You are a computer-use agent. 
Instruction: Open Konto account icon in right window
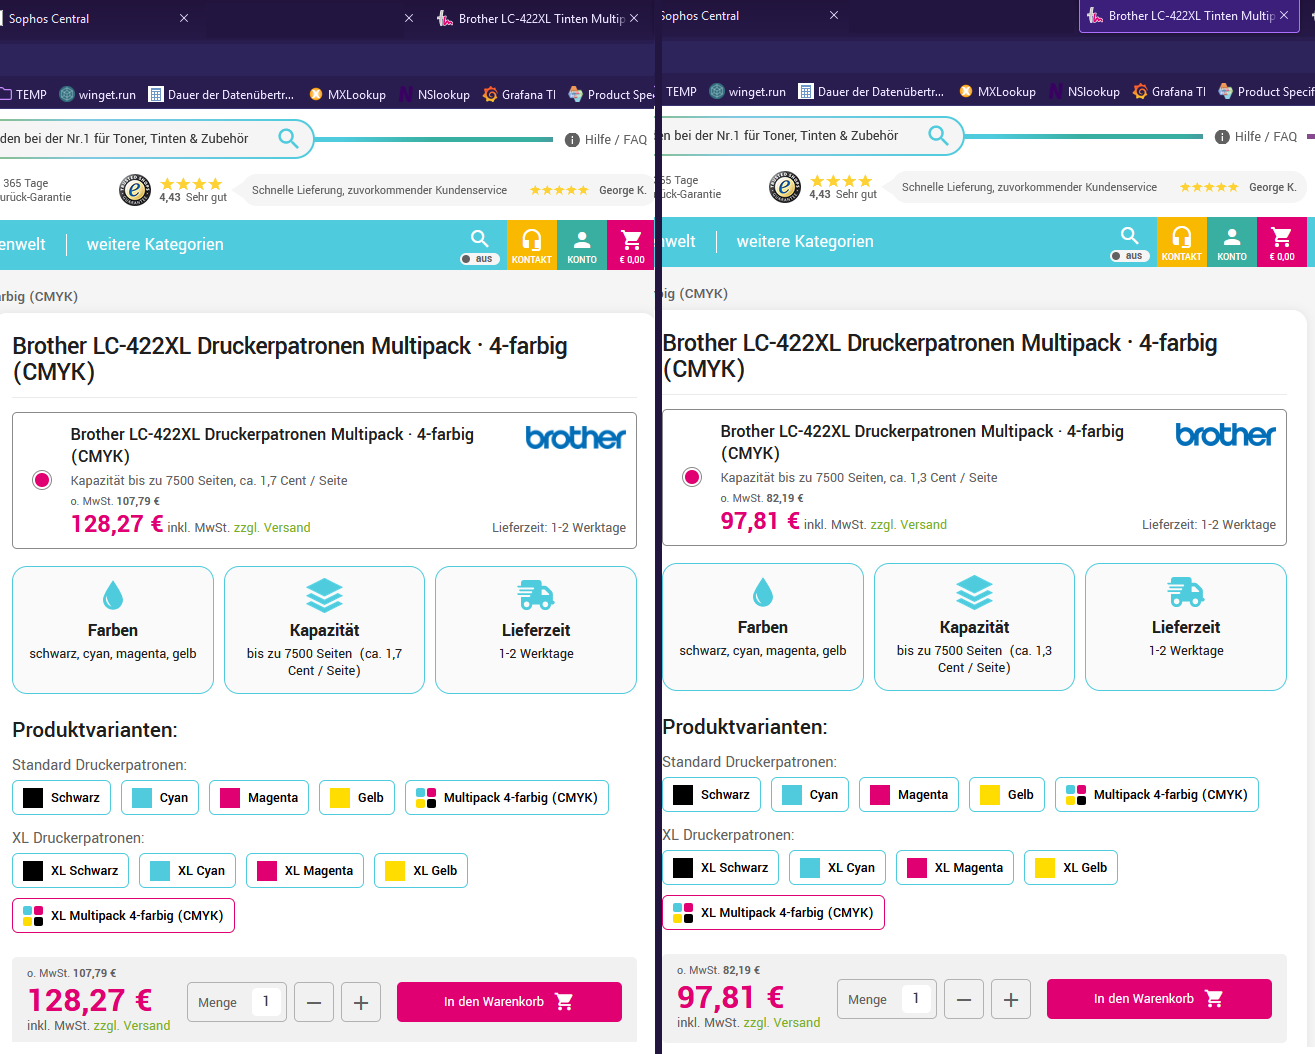click(1232, 242)
